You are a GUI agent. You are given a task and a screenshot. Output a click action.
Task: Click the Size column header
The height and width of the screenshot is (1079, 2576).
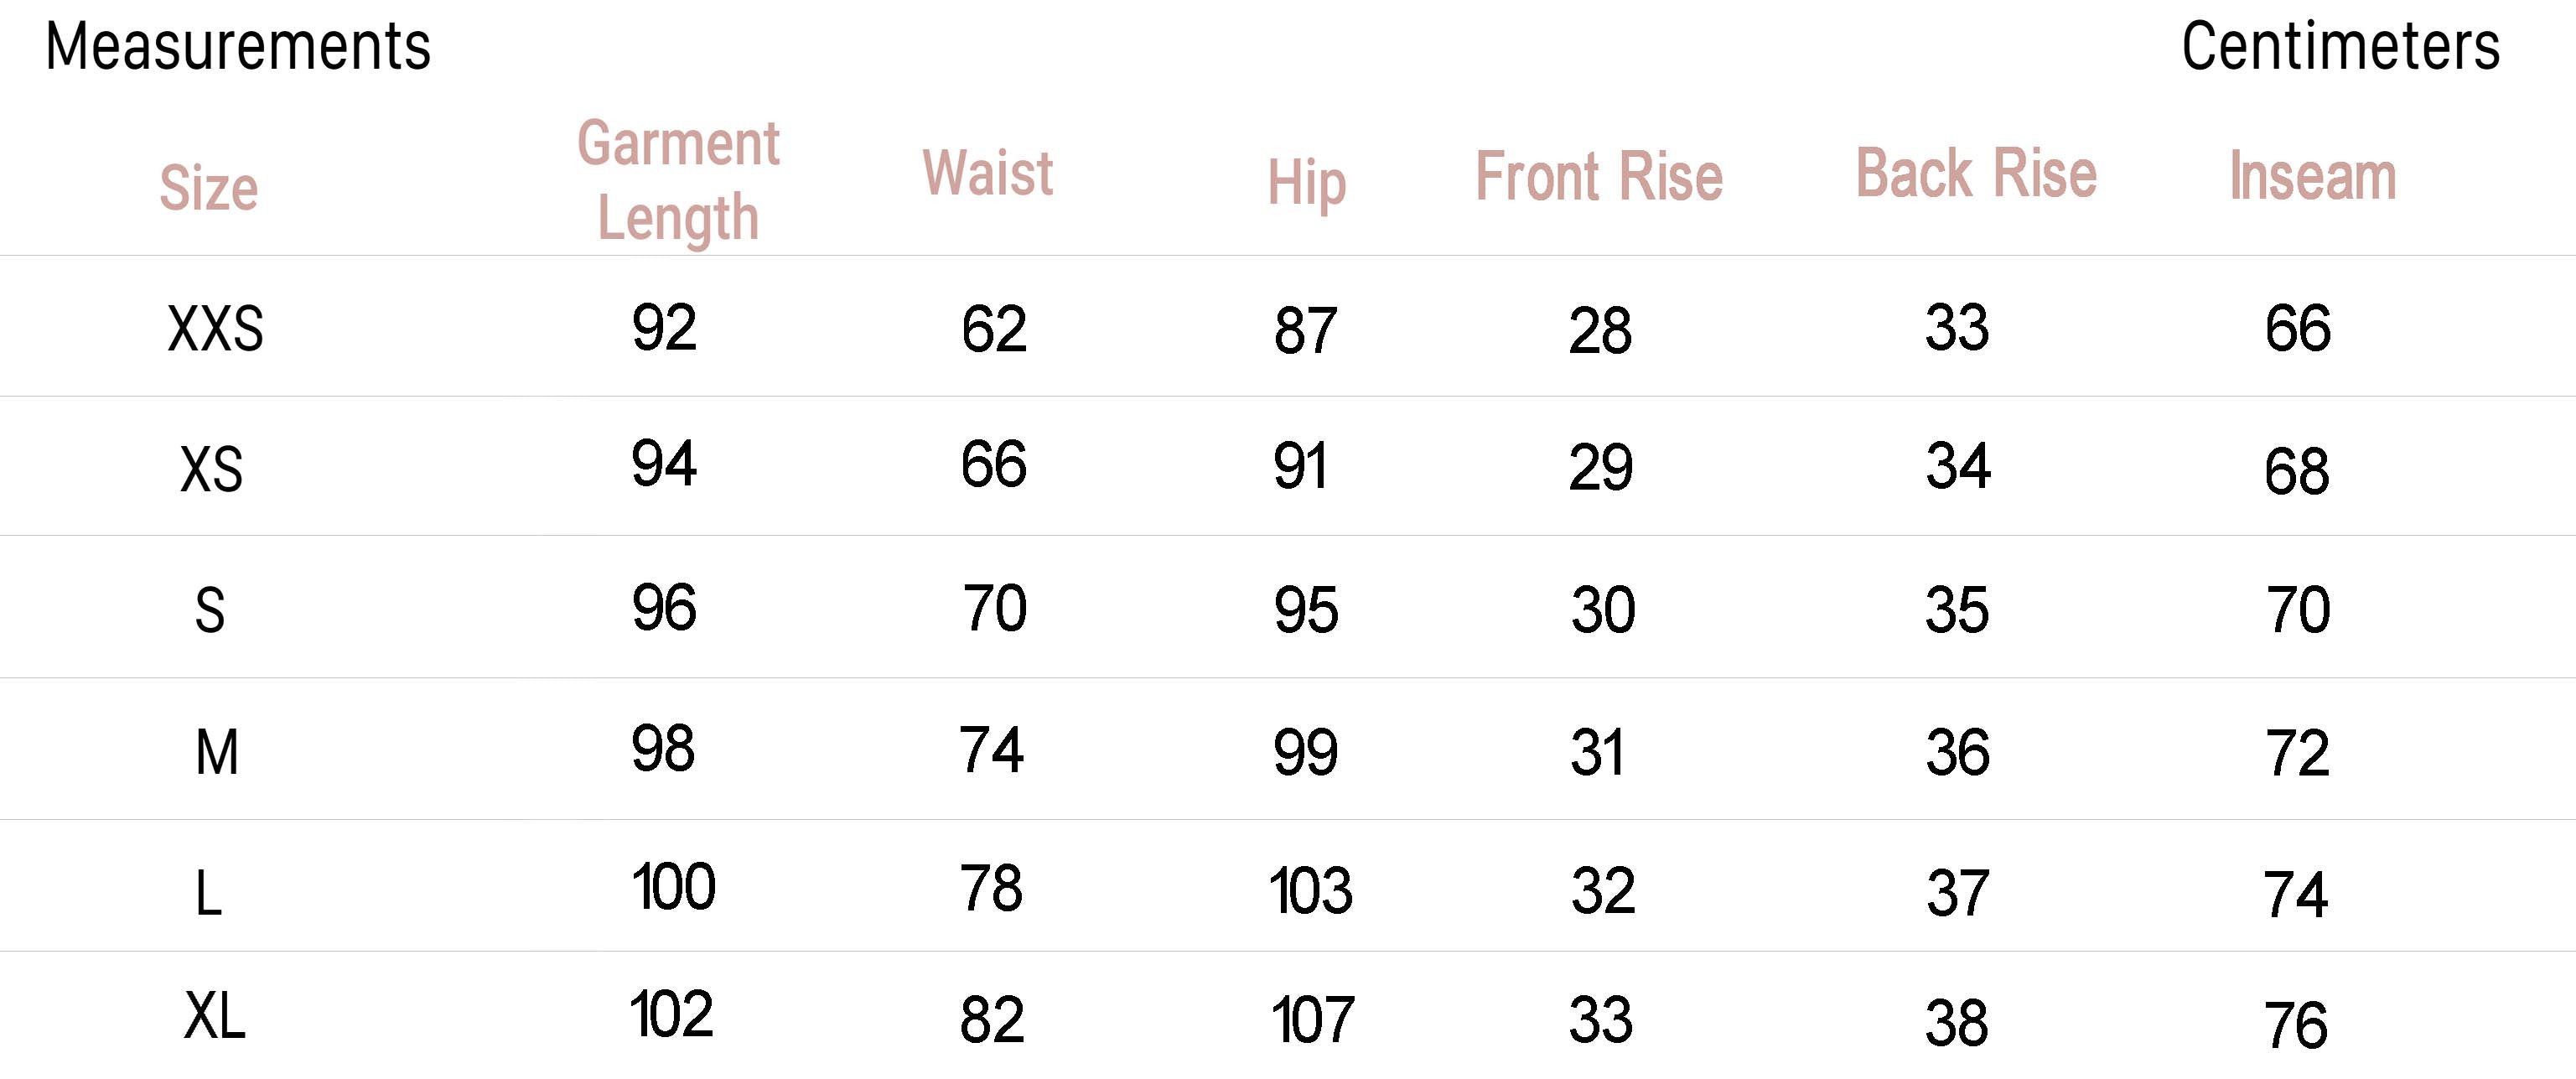(209, 188)
